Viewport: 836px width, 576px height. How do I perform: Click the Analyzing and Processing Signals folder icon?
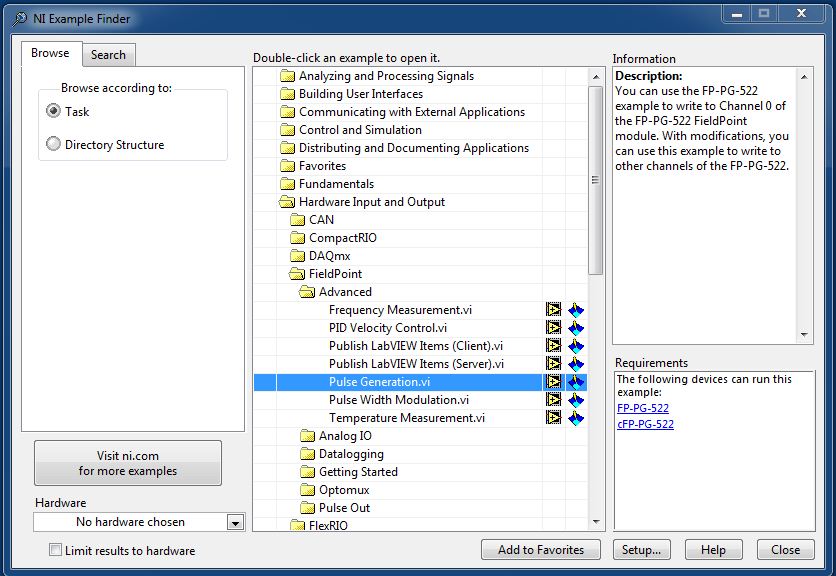click(287, 76)
